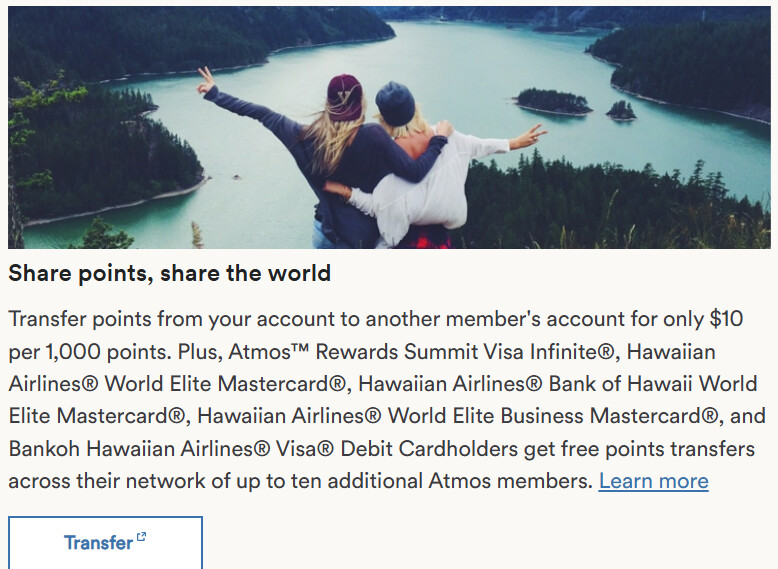Click the raised peace-sign hand on the left
Screen dimensions: 778x569
pos(205,80)
